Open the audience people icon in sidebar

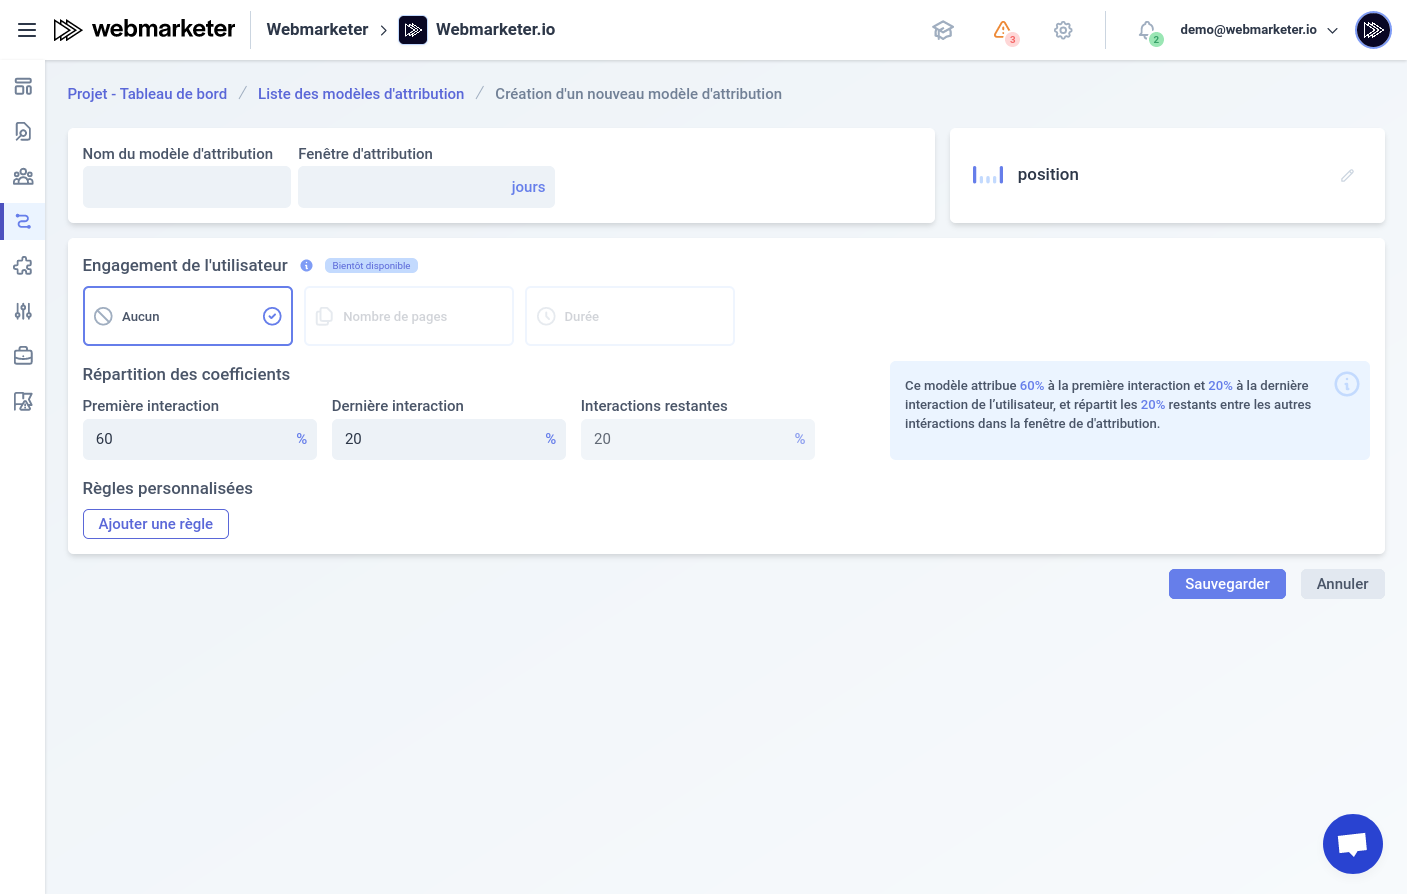[x=23, y=176]
